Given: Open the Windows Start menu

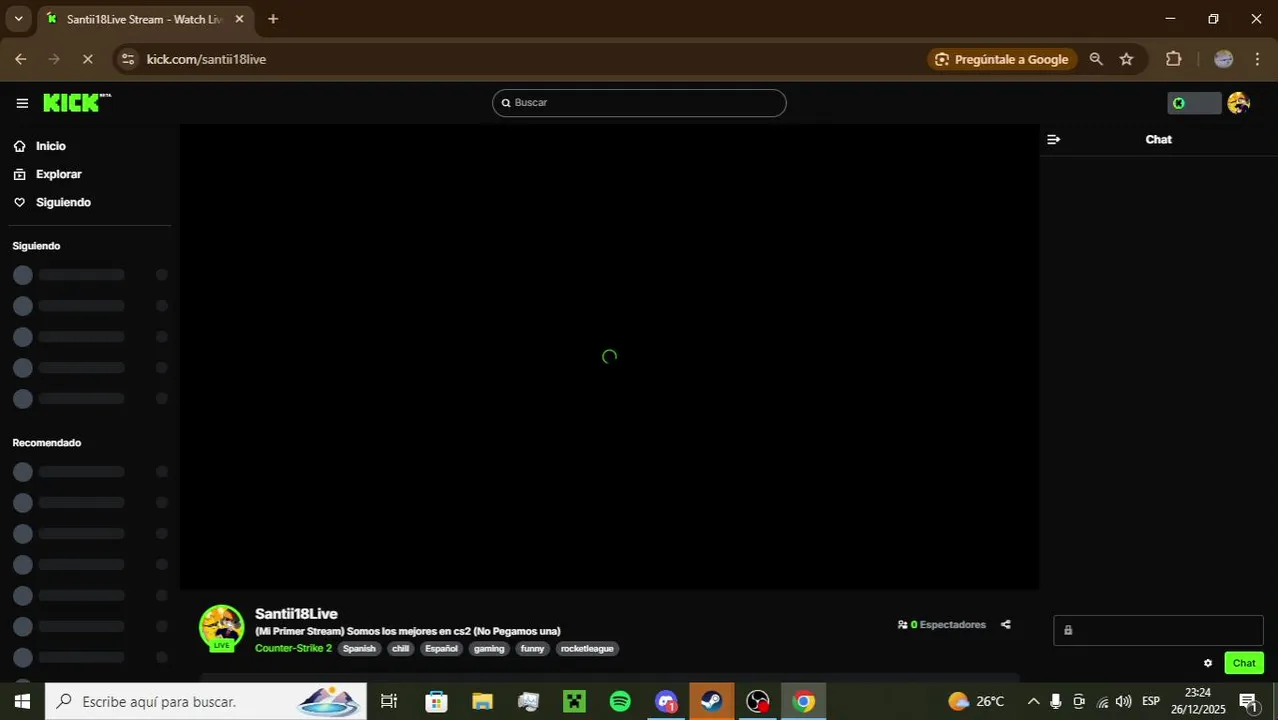Looking at the screenshot, I should pos(22,701).
